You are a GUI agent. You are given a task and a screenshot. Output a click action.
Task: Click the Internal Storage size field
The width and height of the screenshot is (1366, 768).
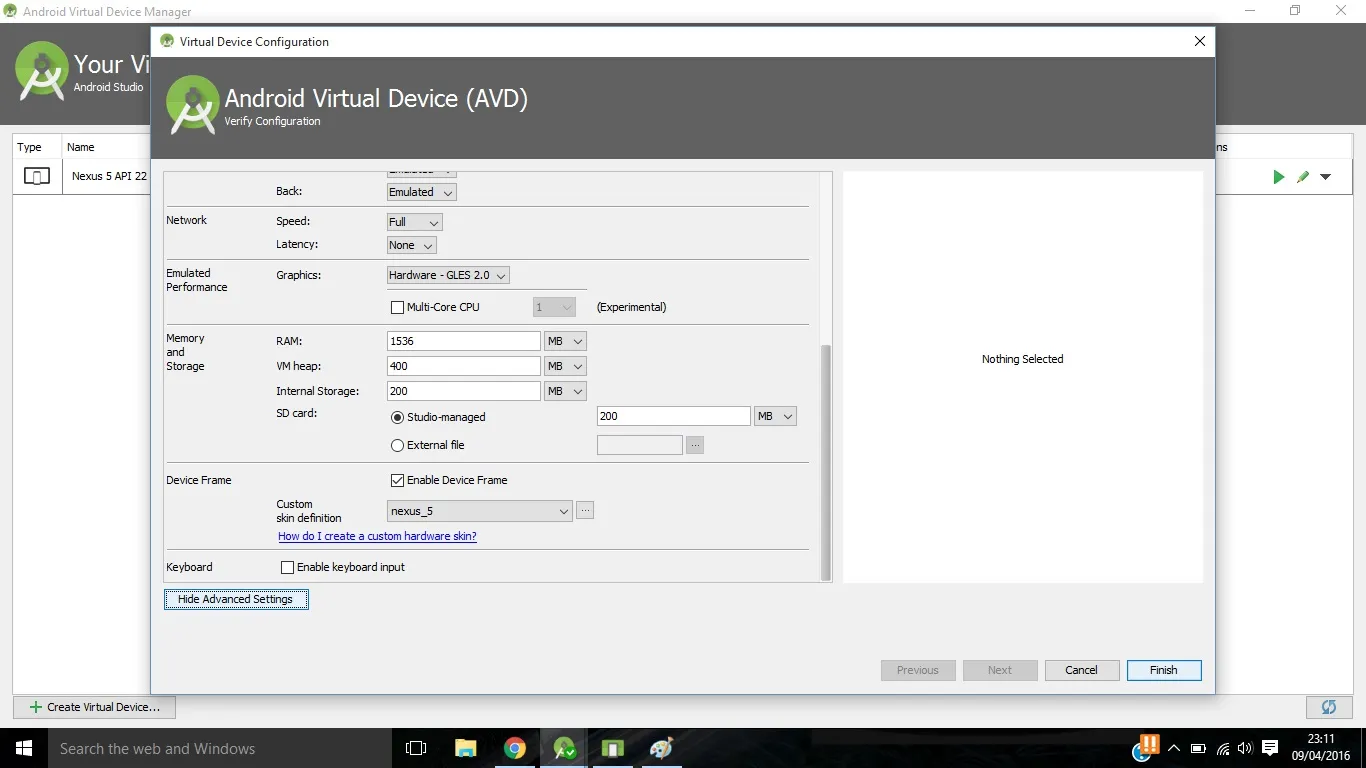[463, 391]
